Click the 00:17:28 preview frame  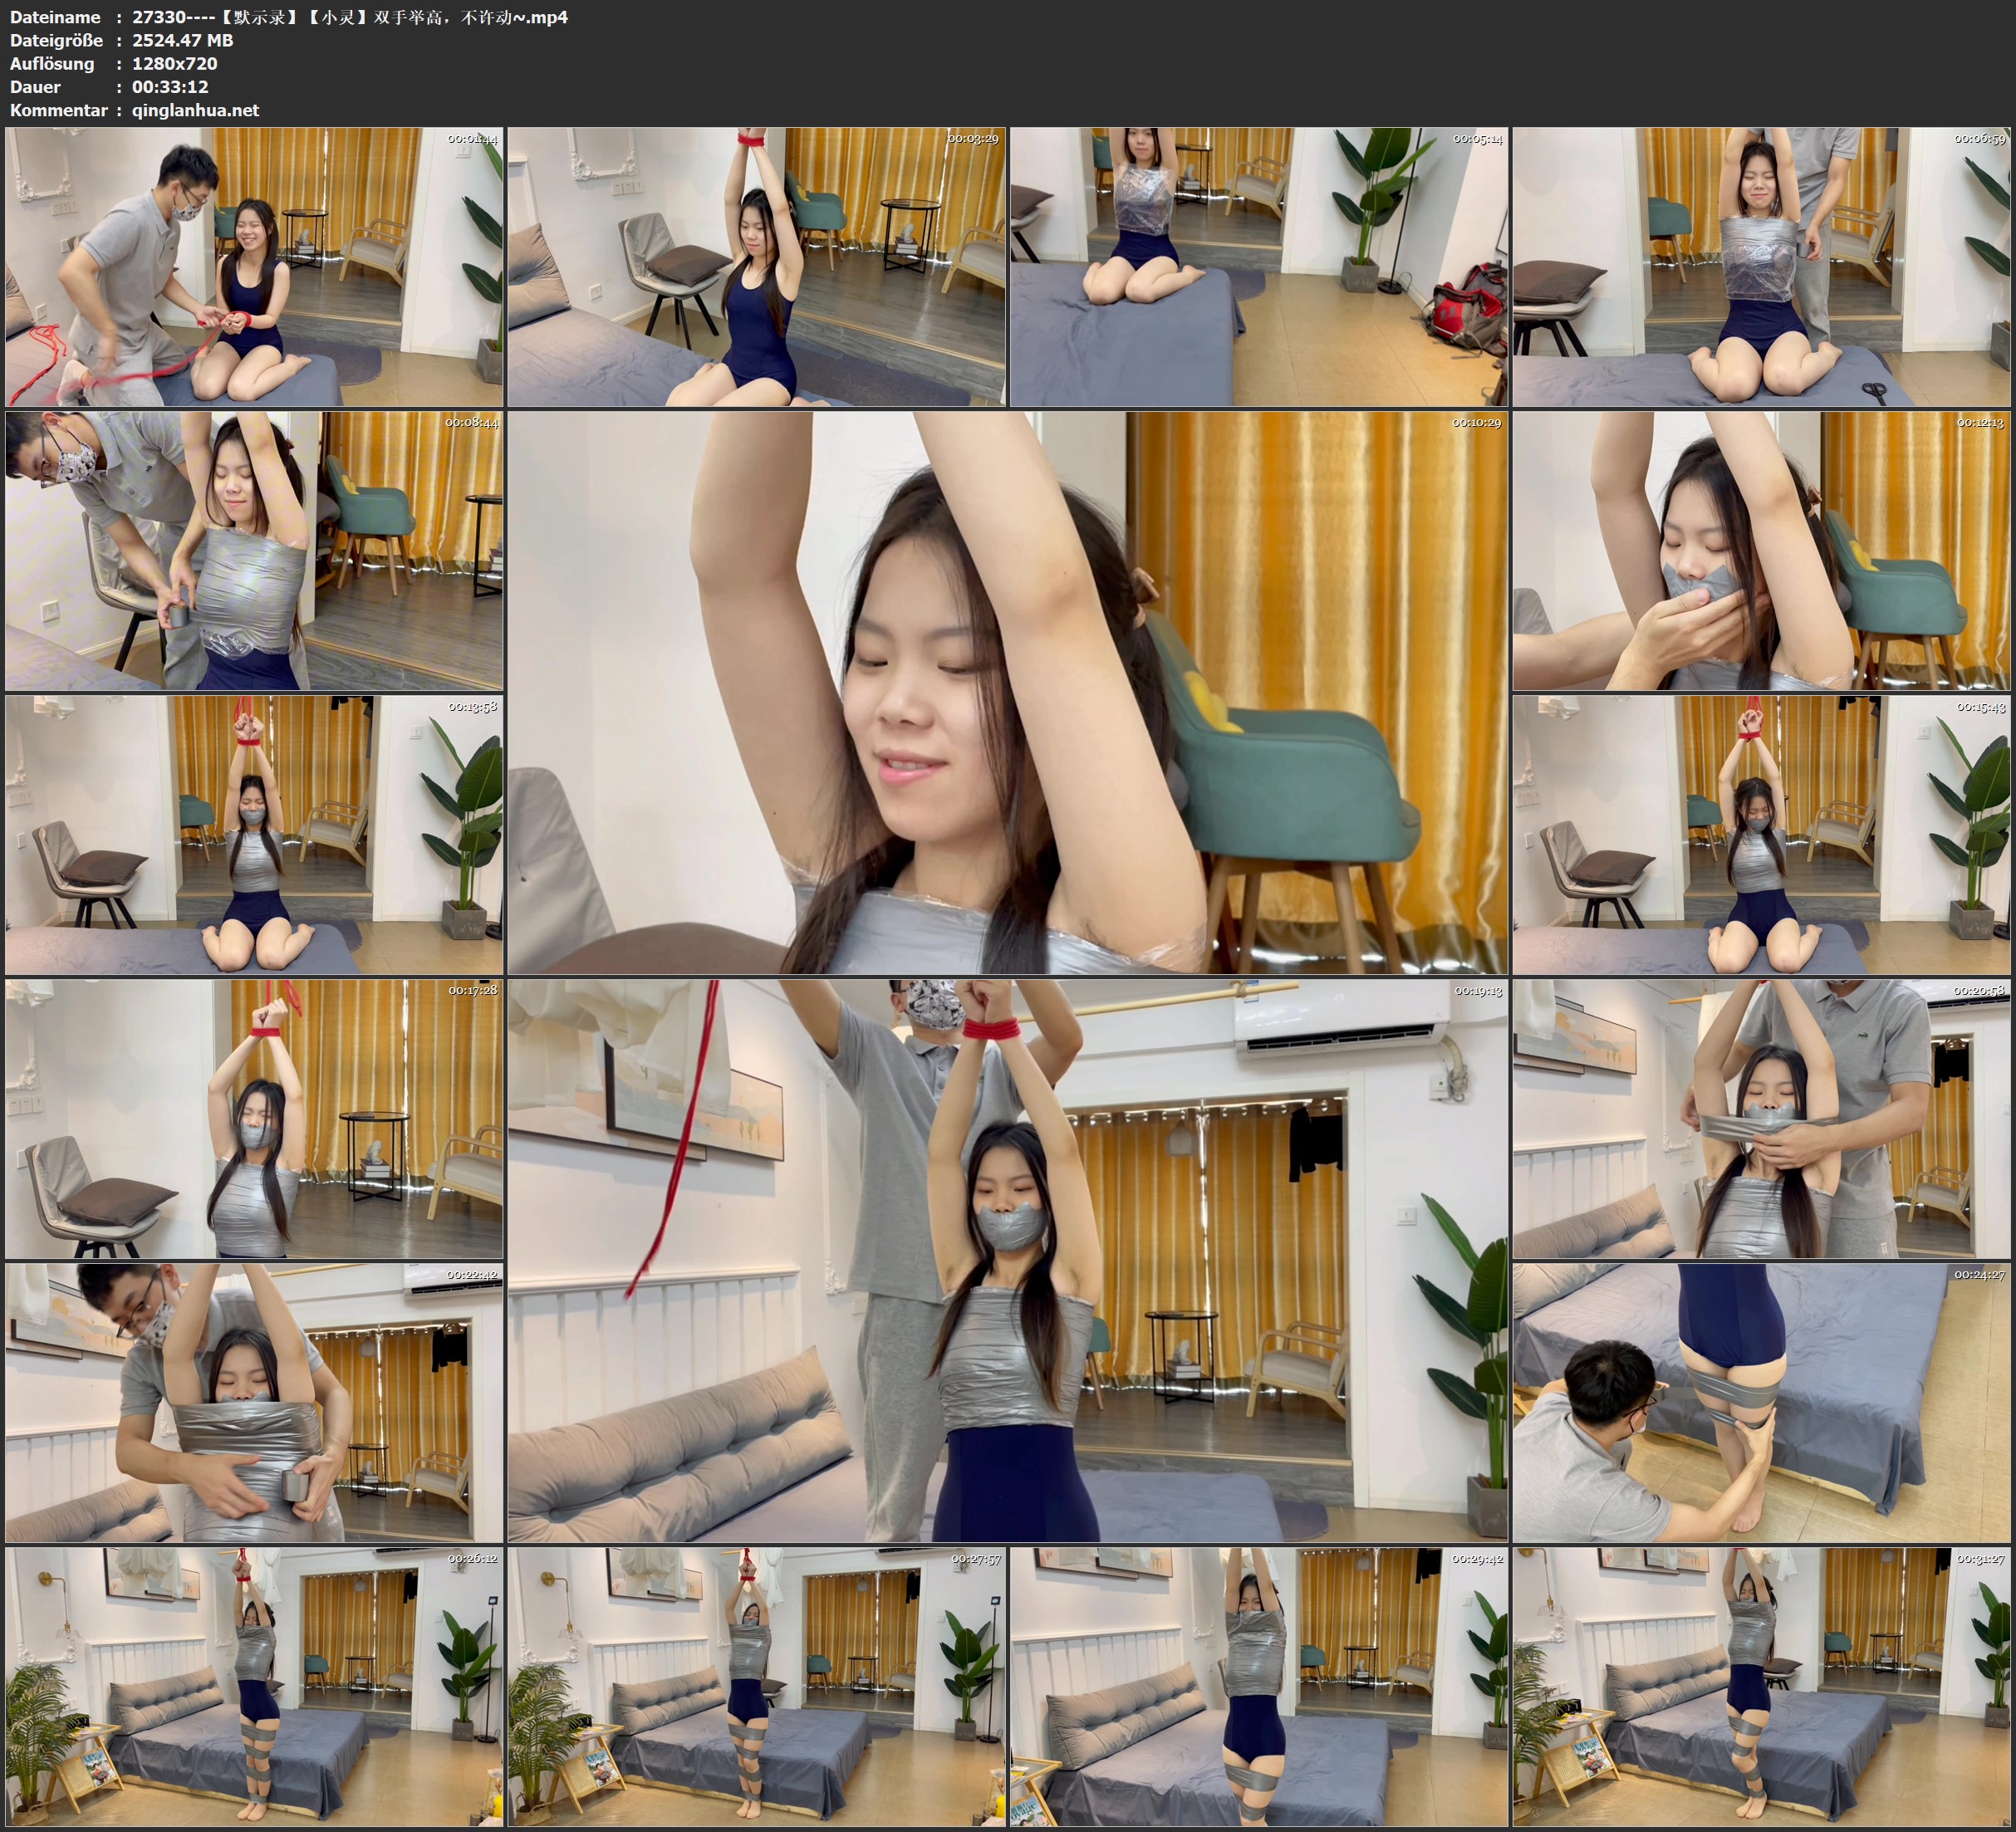pyautogui.click(x=254, y=1118)
